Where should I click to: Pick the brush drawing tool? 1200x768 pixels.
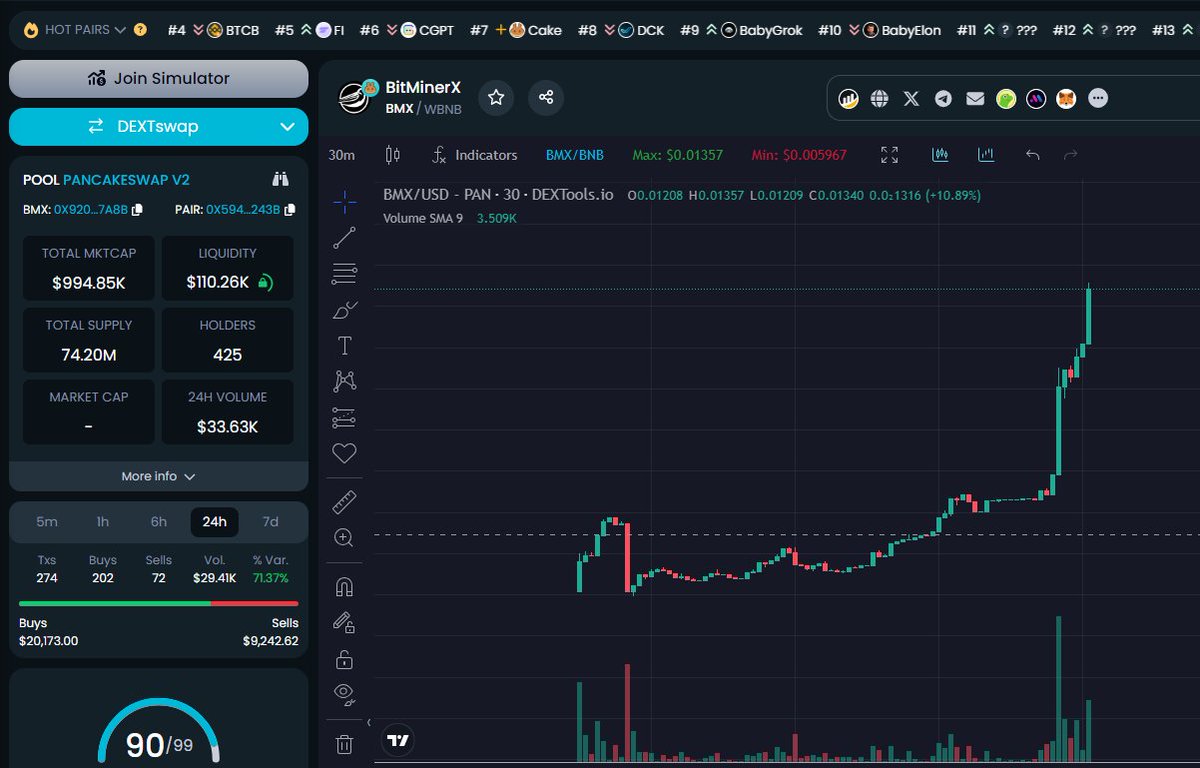point(344,309)
